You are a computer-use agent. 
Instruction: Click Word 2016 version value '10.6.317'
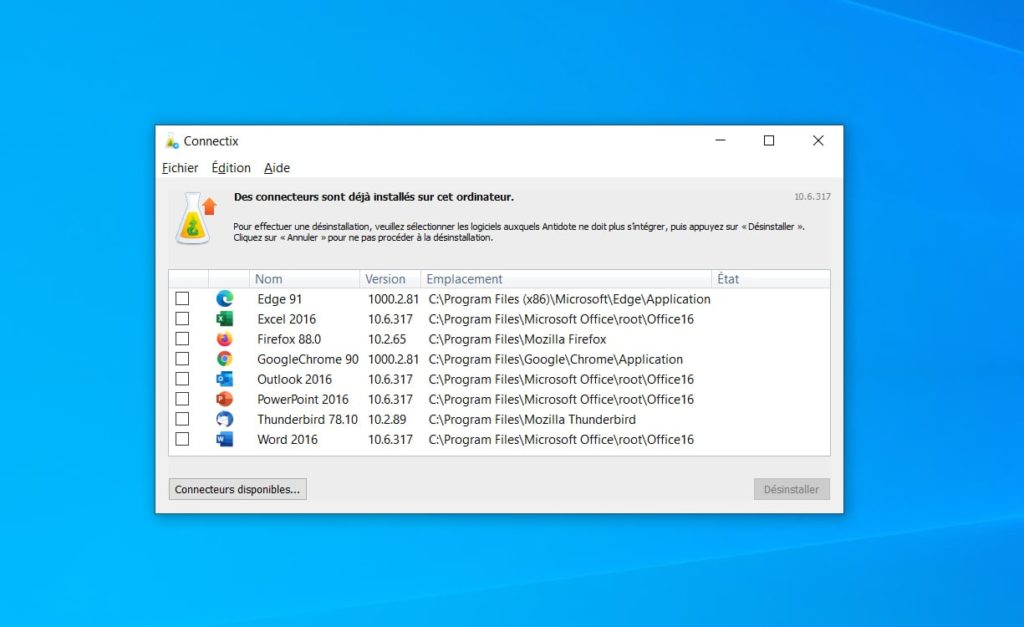(x=391, y=440)
